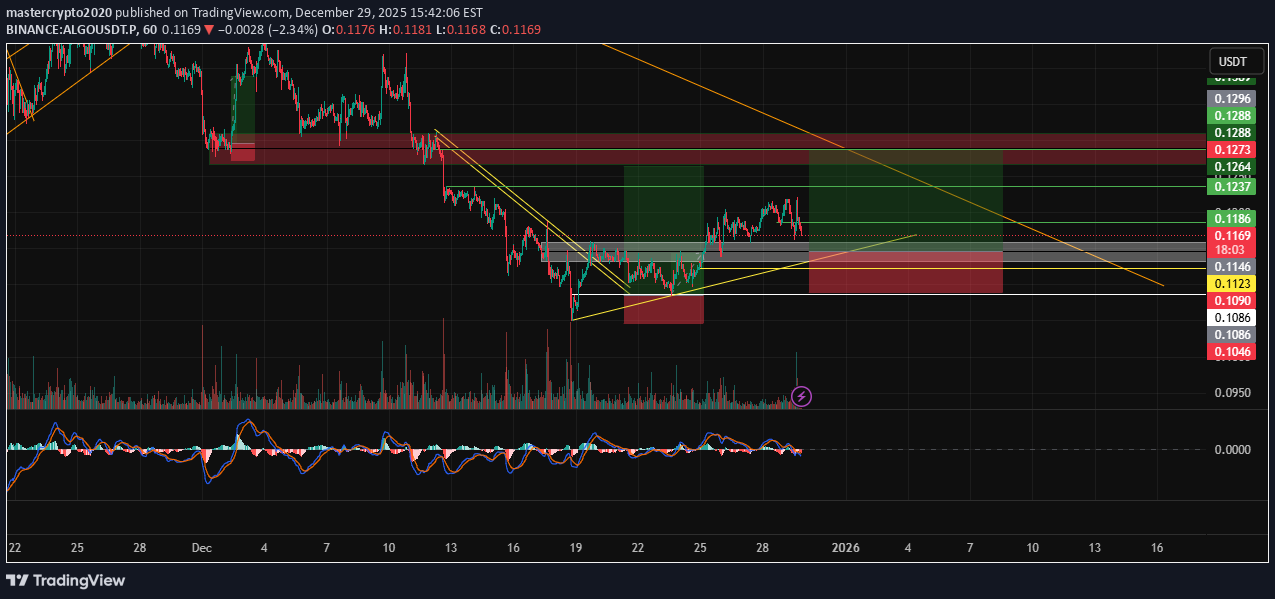Click the 18:03 candle countdown label
This screenshot has height=599, width=1275.
1231,250
